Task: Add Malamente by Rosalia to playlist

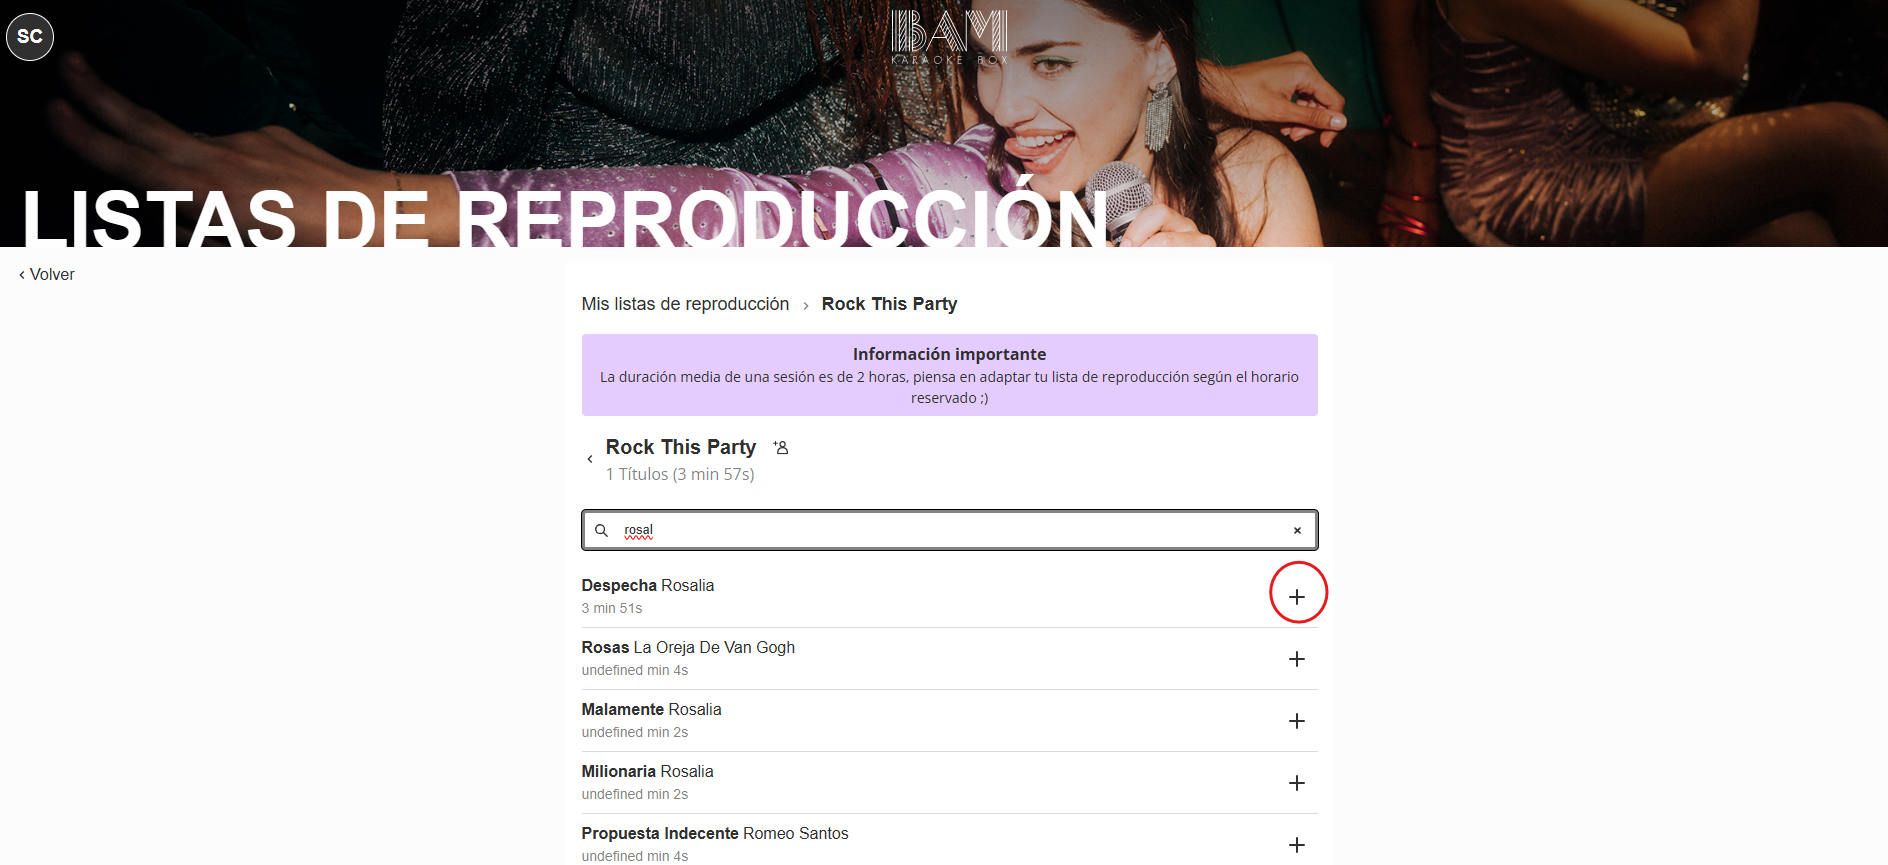Action: pyautogui.click(x=1297, y=721)
